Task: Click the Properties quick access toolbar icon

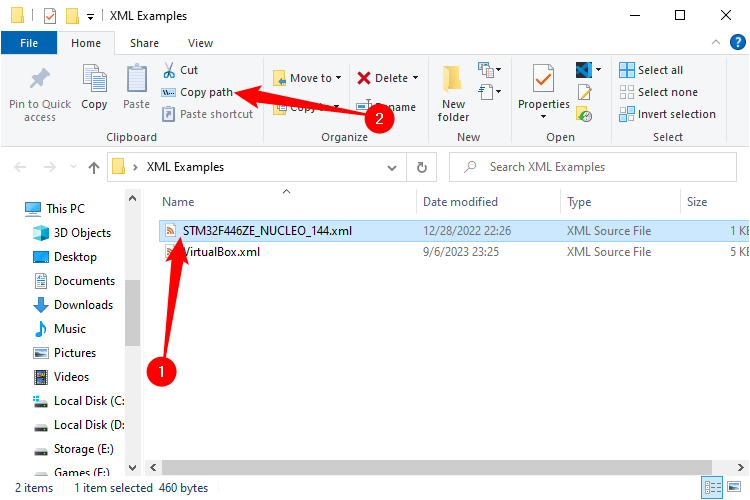Action: pos(50,15)
